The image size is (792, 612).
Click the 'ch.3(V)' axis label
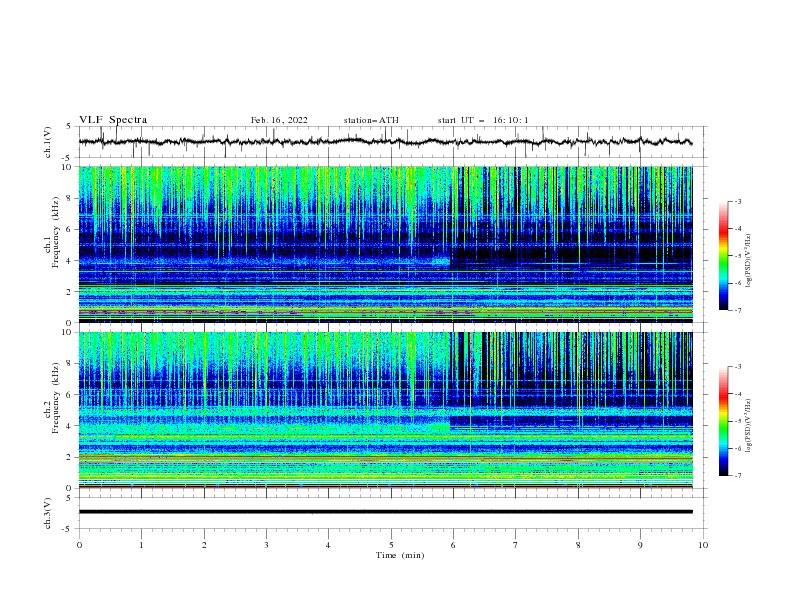(x=48, y=513)
